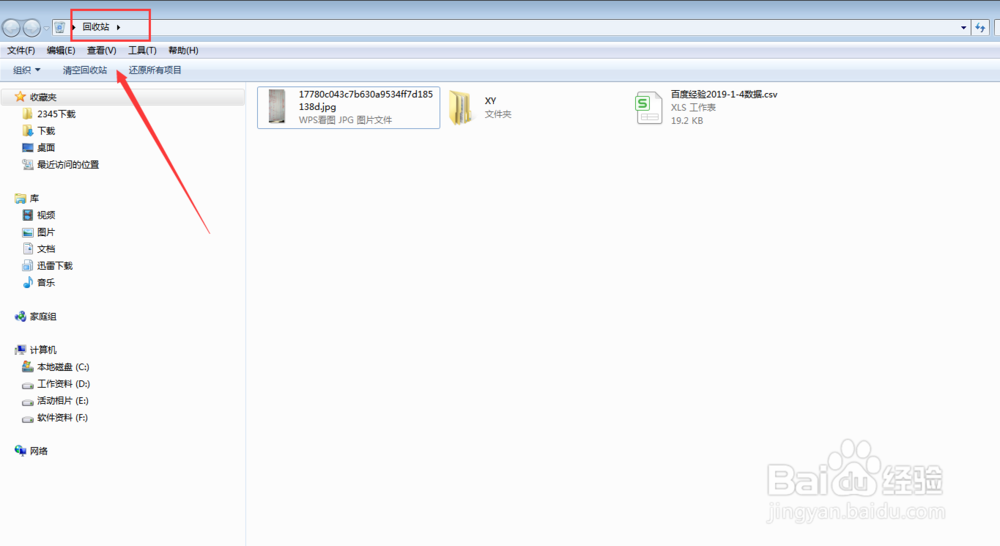
Task: Click the 收藏夹 star icon
Action: click(20, 97)
